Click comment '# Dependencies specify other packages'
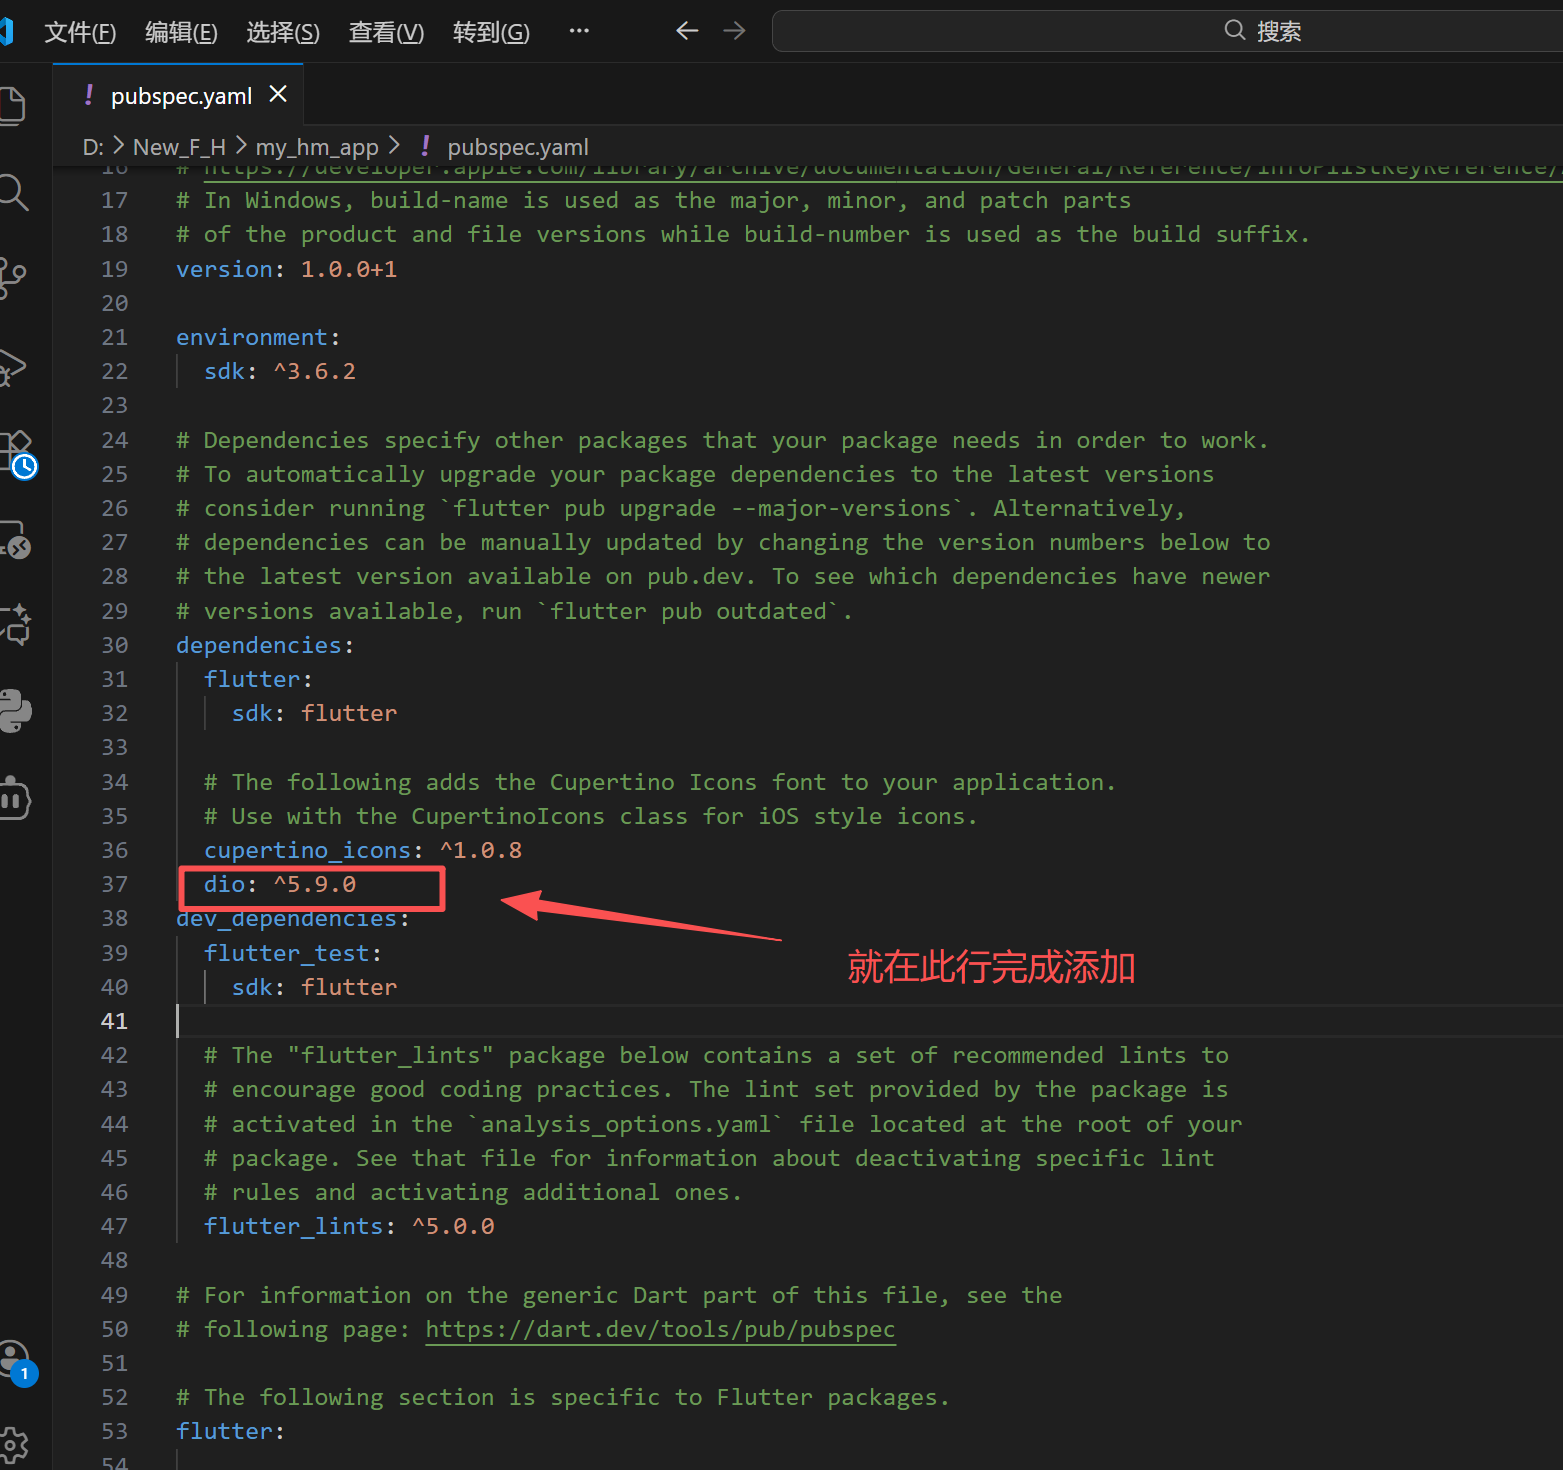Viewport: 1563px width, 1470px height. click(722, 440)
